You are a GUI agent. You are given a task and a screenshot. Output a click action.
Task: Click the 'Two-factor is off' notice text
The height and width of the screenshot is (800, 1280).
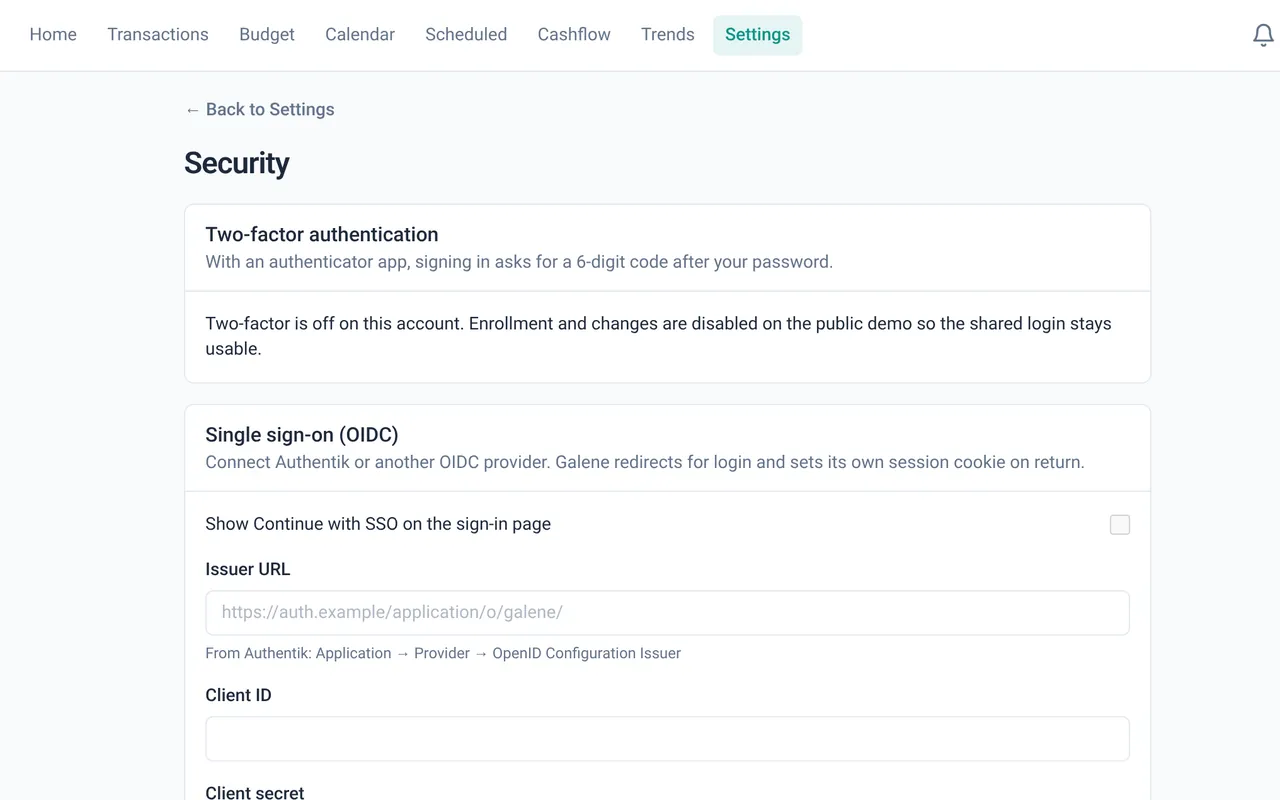coord(658,336)
